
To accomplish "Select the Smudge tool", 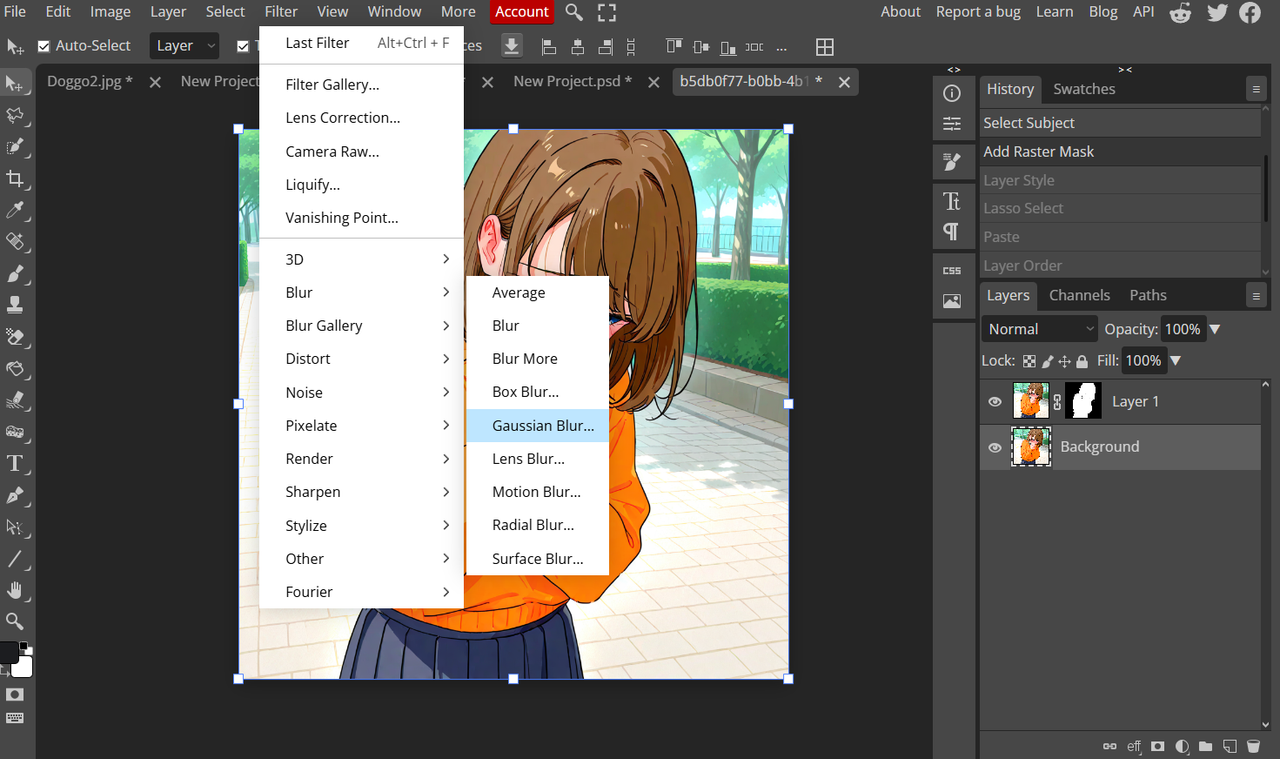I will (x=15, y=400).
